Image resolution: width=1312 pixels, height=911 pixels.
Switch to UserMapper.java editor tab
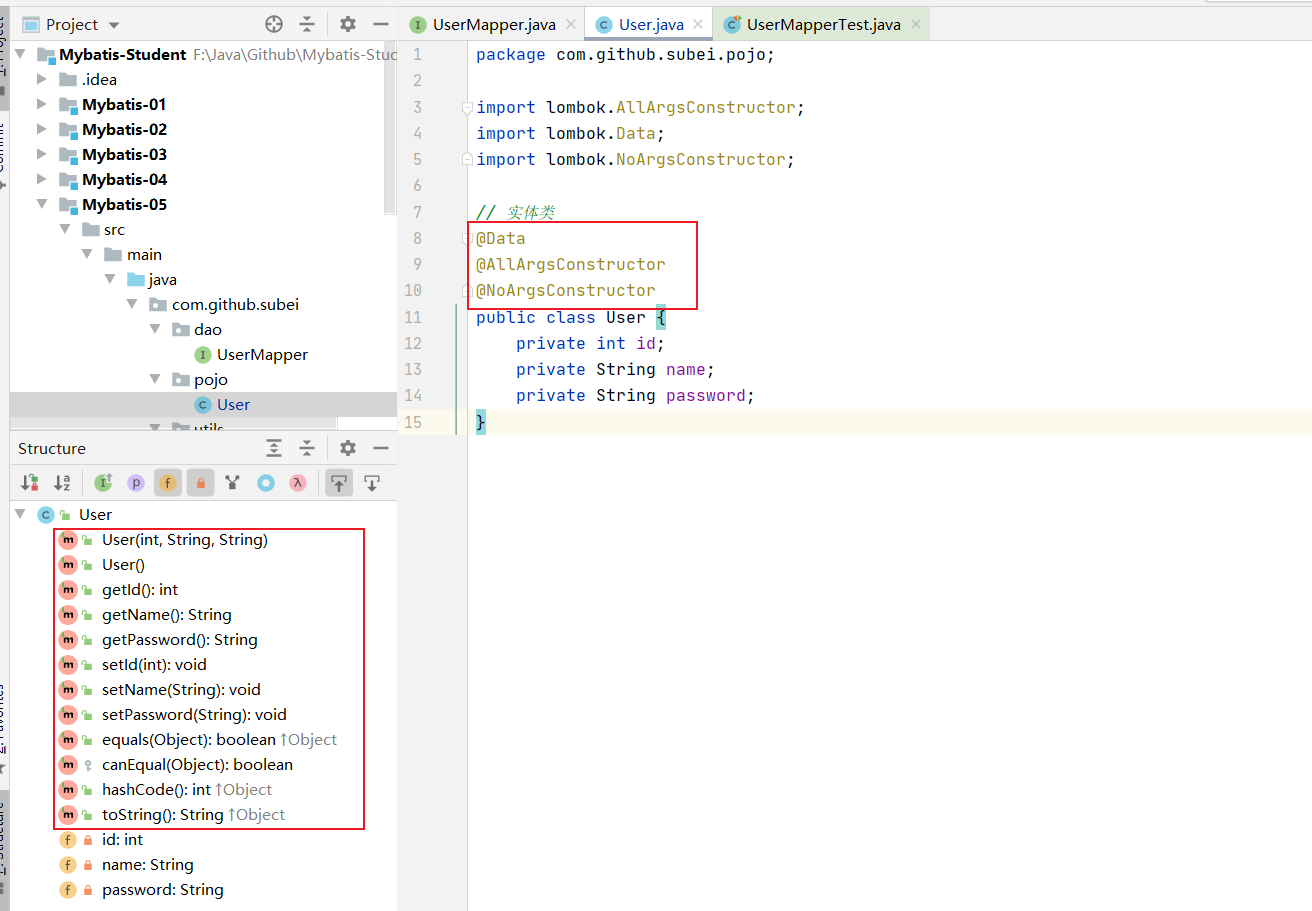[x=493, y=25]
